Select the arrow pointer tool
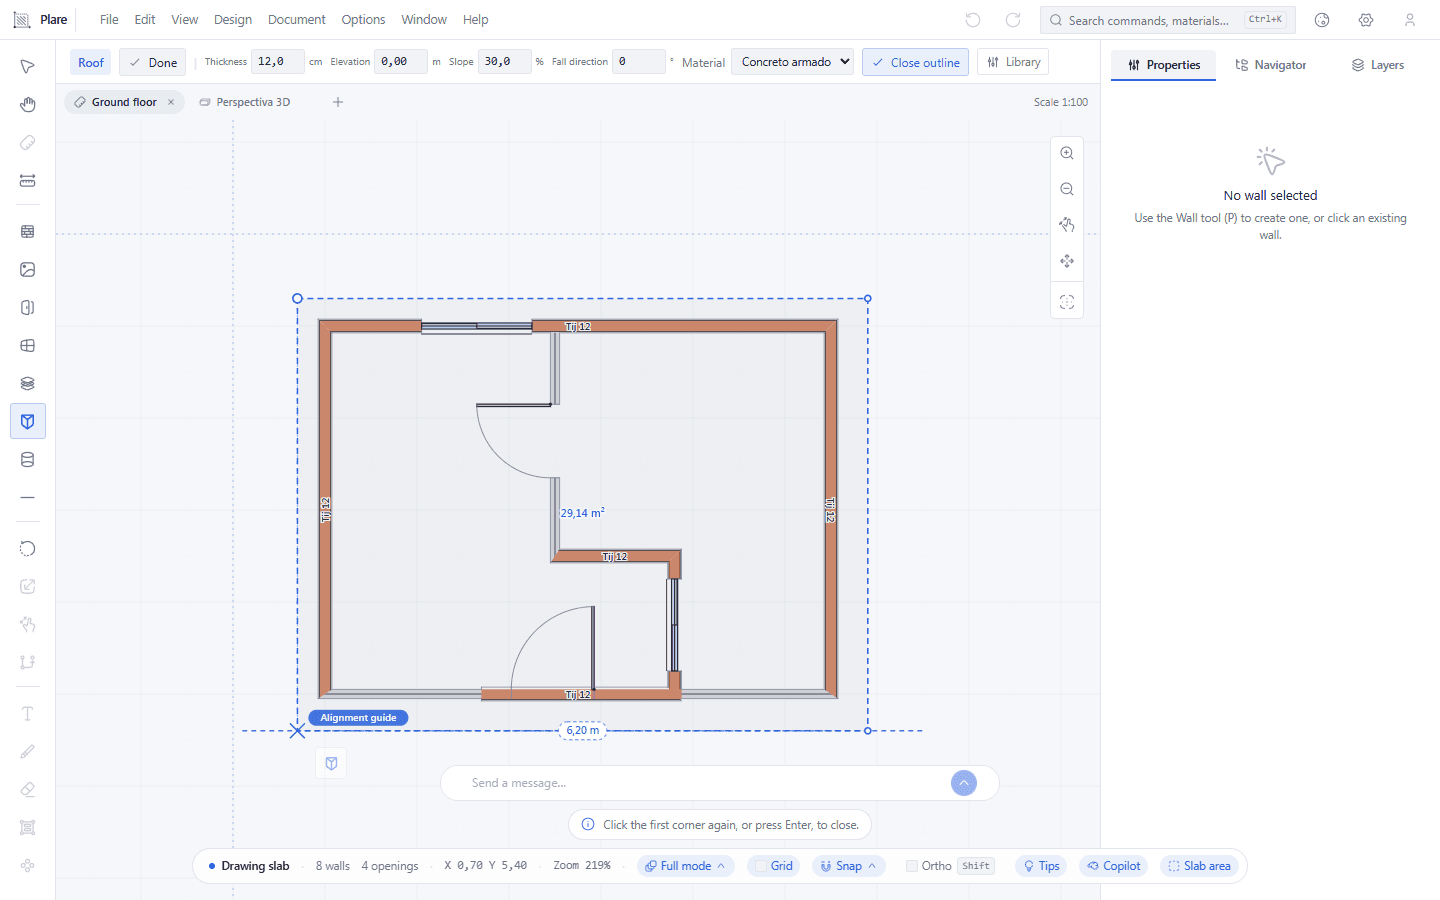Image resolution: width=1440 pixels, height=900 pixels. click(x=27, y=66)
